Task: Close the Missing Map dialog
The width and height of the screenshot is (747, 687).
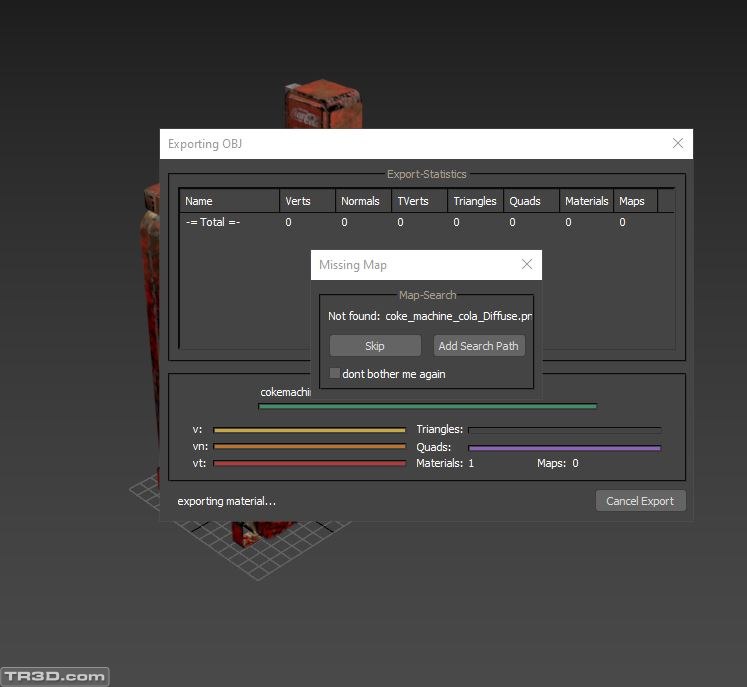Action: [527, 264]
